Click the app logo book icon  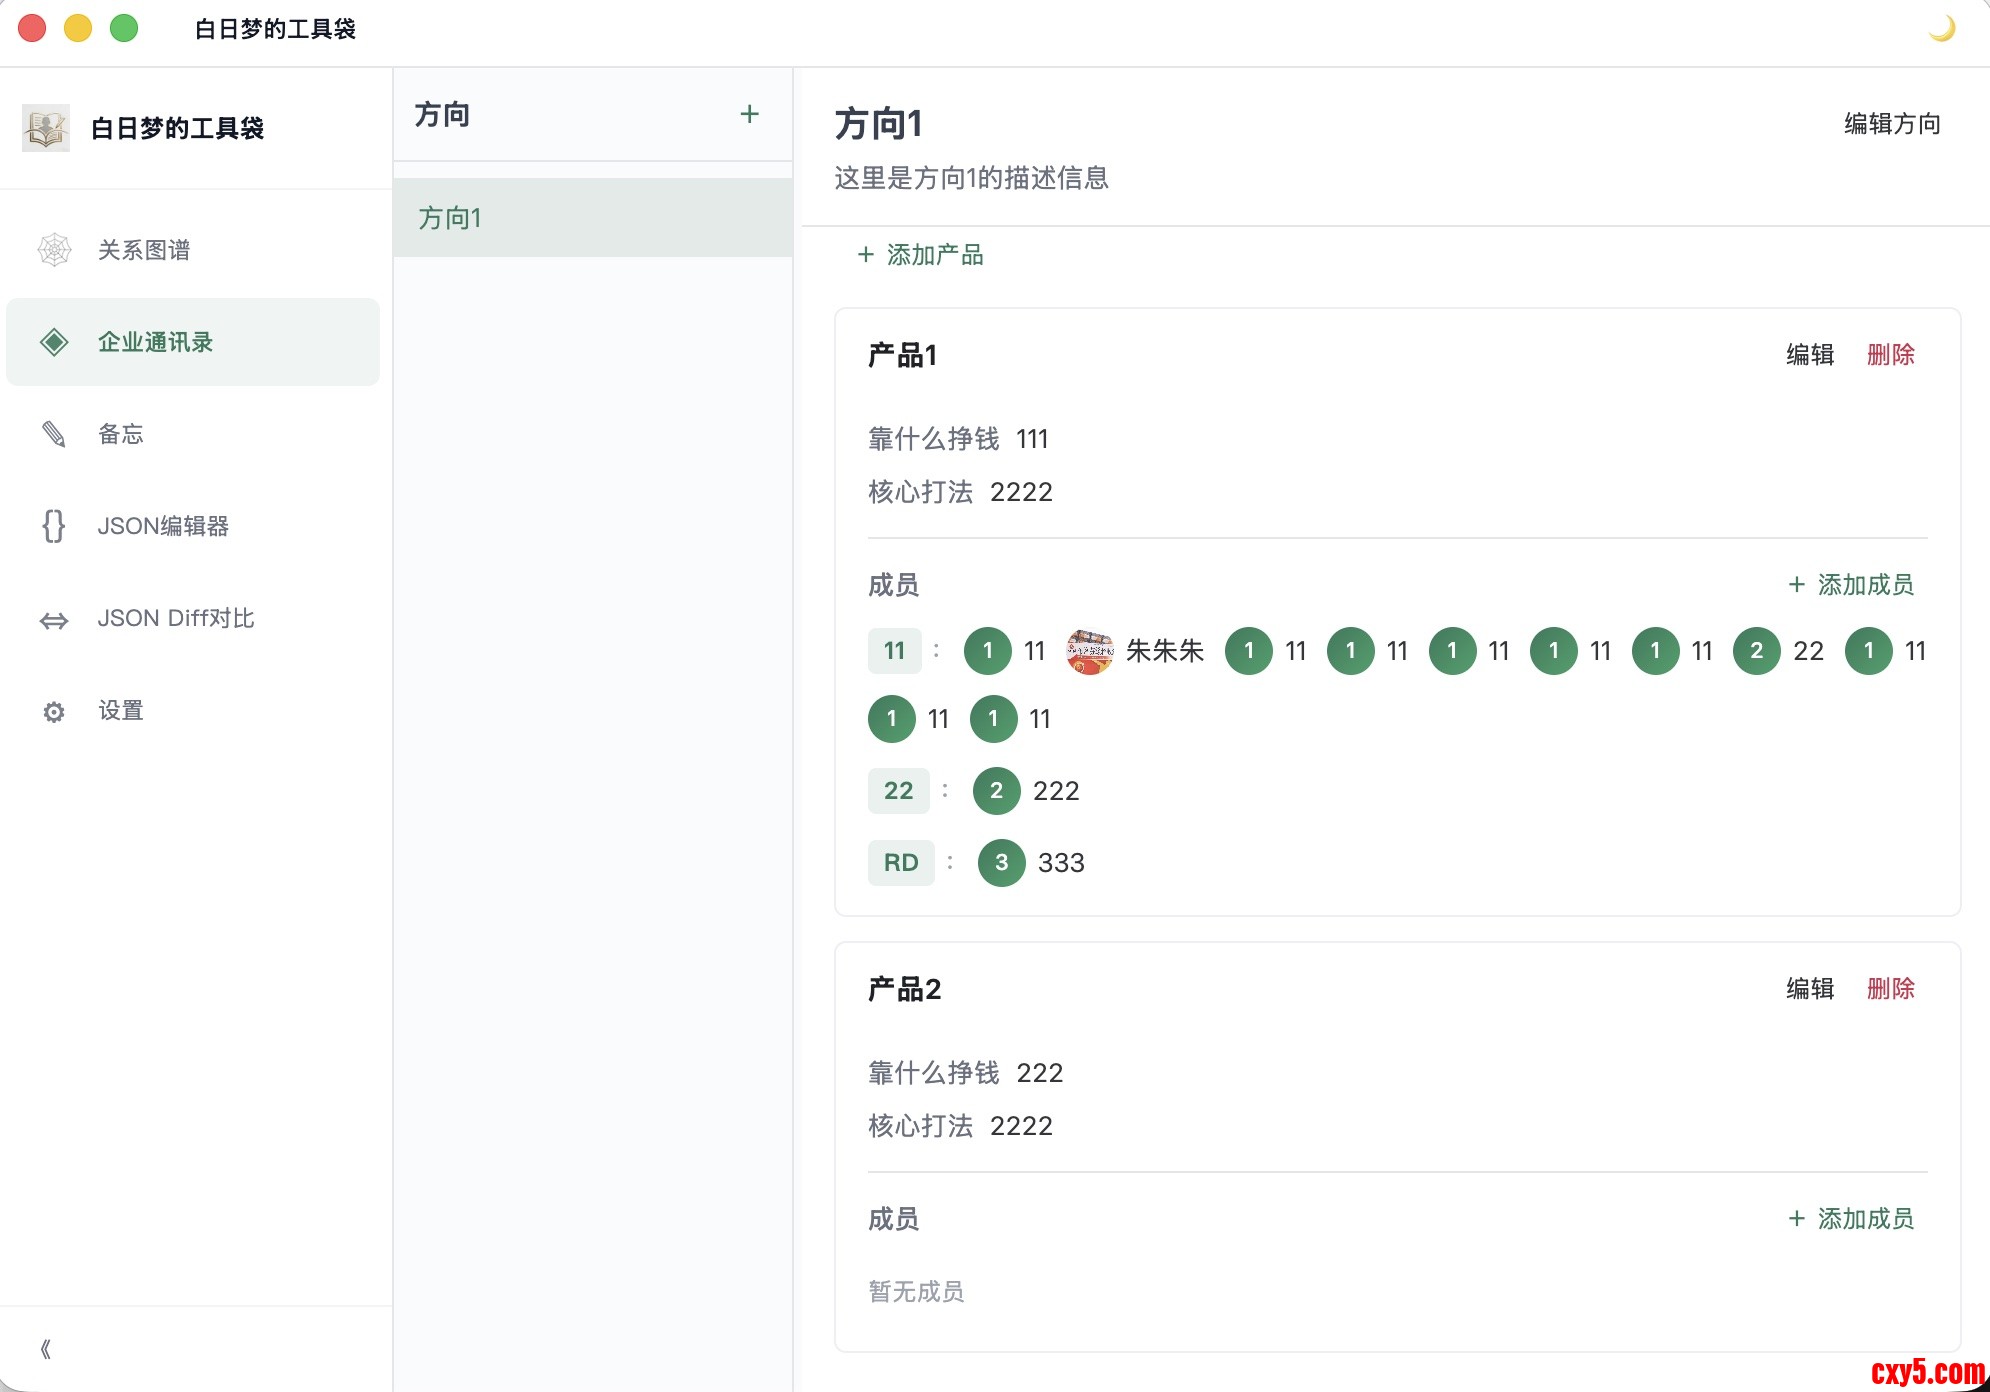[x=46, y=128]
